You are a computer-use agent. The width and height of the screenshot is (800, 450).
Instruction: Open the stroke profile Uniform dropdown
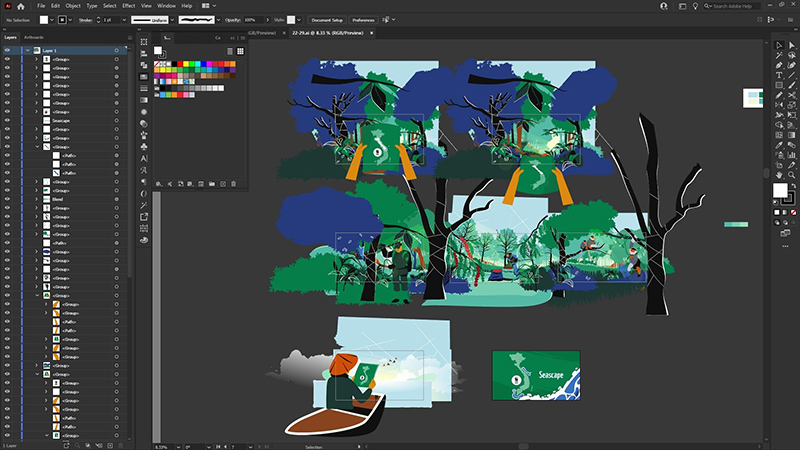[x=172, y=20]
